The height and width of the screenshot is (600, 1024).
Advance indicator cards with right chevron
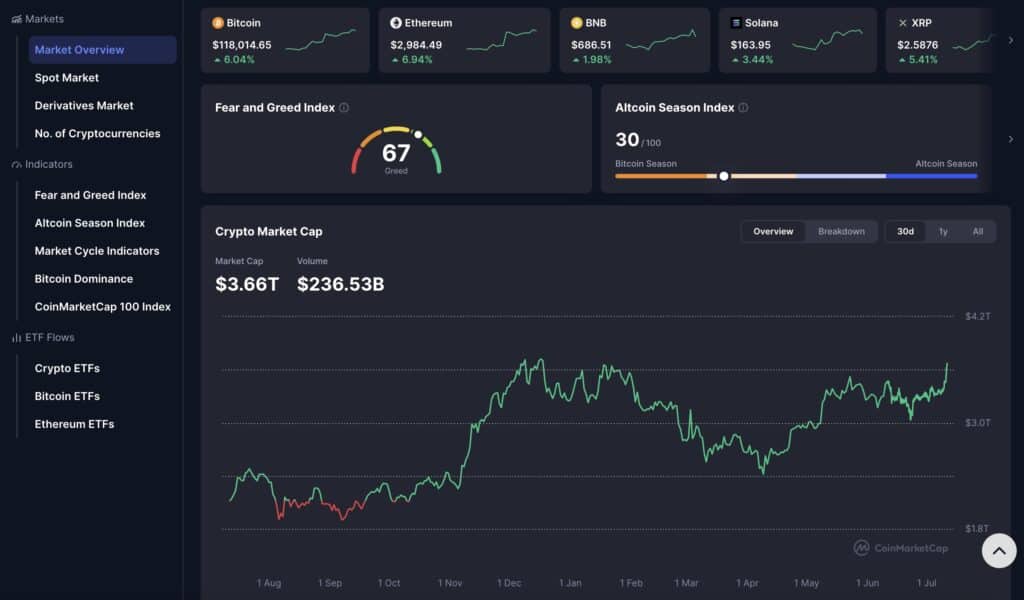[1010, 139]
